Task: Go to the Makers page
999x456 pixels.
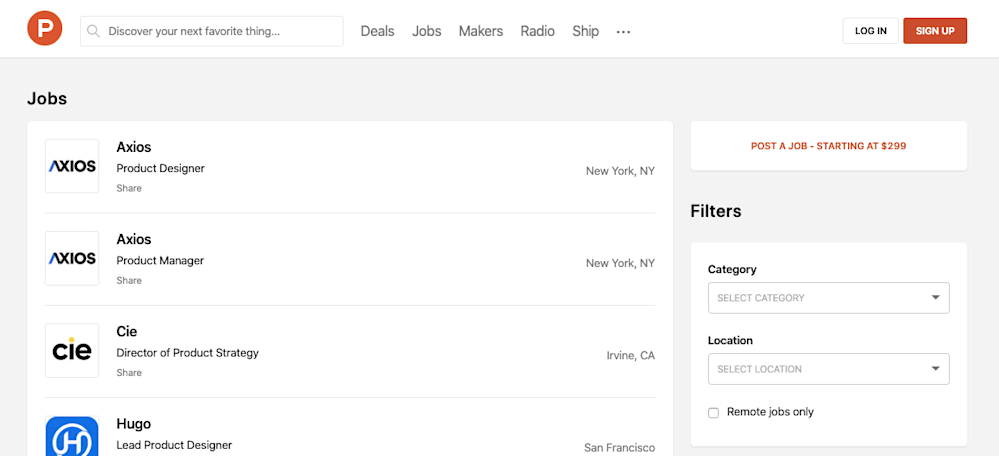Action: 480,31
